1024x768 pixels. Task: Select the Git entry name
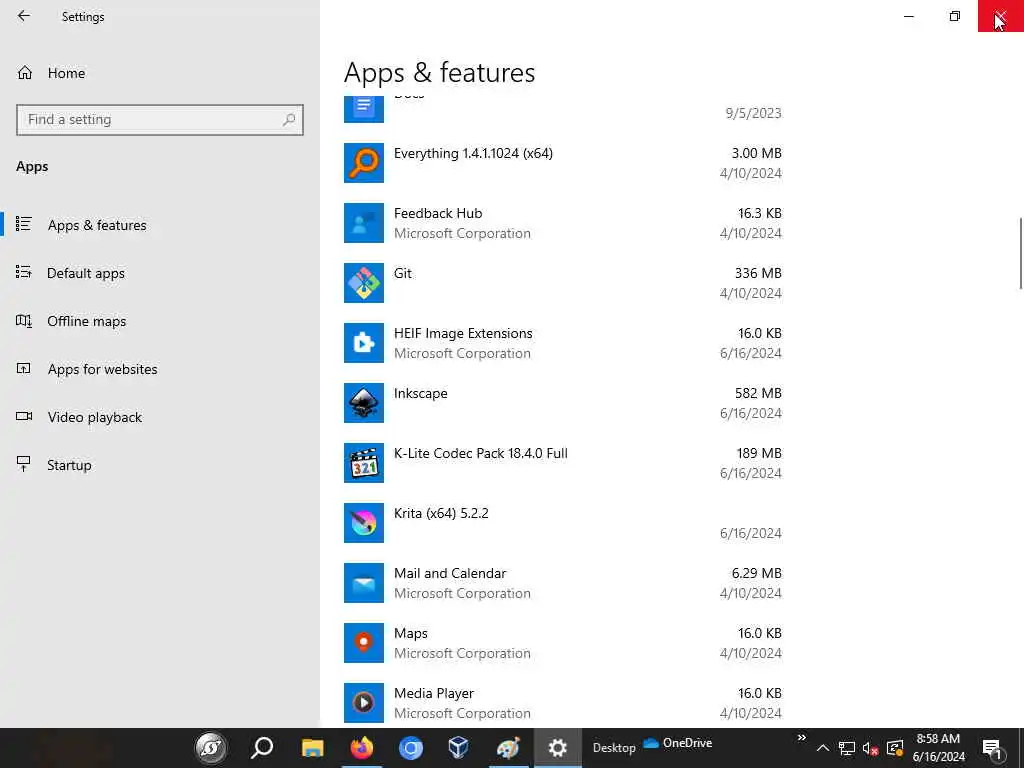402,273
